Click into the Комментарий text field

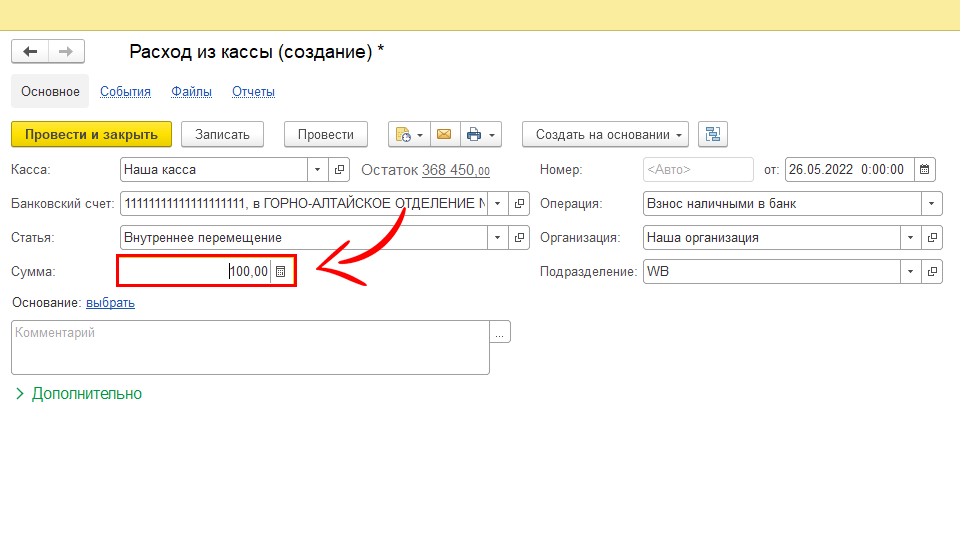click(250, 347)
